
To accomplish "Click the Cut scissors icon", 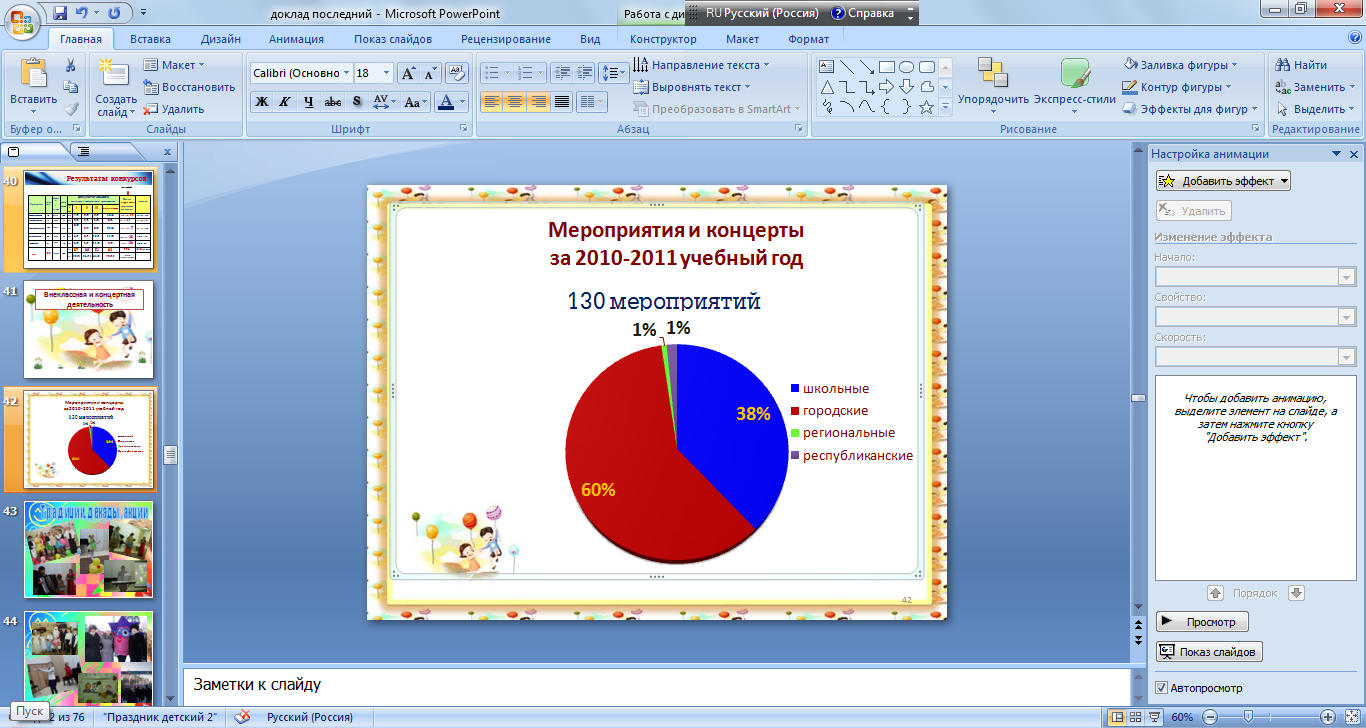I will 71,65.
